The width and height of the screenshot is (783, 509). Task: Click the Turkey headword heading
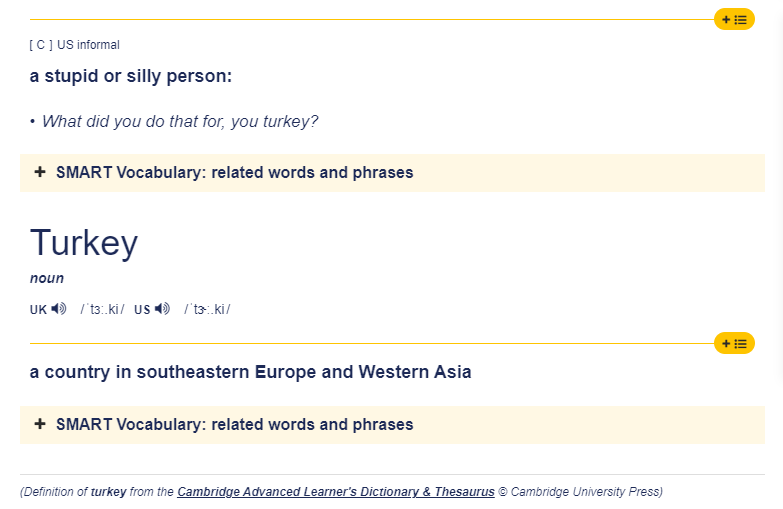(84, 243)
